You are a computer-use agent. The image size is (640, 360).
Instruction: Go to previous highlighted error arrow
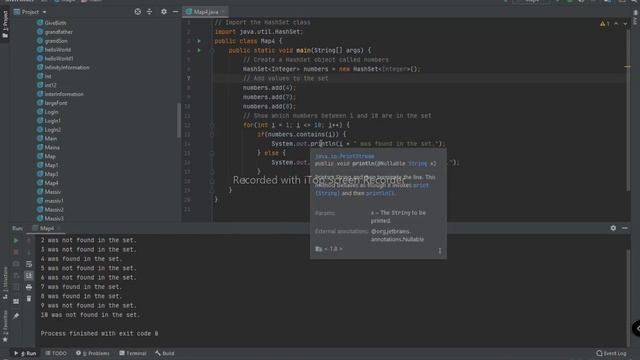pyautogui.click(x=616, y=24)
